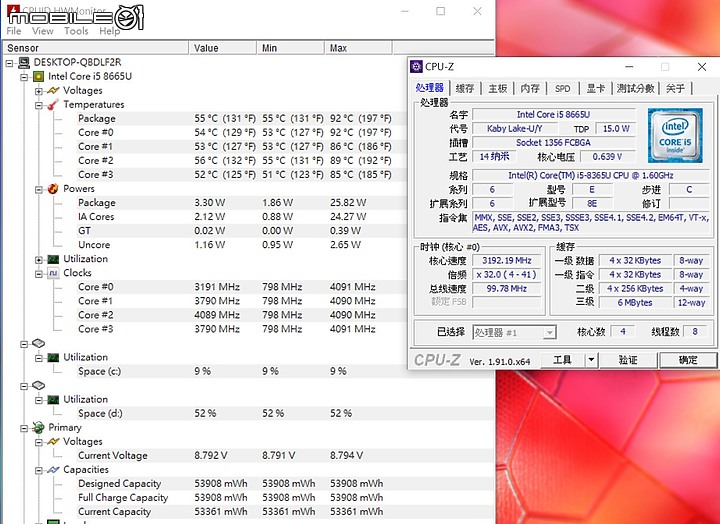Image resolution: width=720 pixels, height=524 pixels.
Task: Click the Utilization icon above Space (d:)
Action: [53, 400]
